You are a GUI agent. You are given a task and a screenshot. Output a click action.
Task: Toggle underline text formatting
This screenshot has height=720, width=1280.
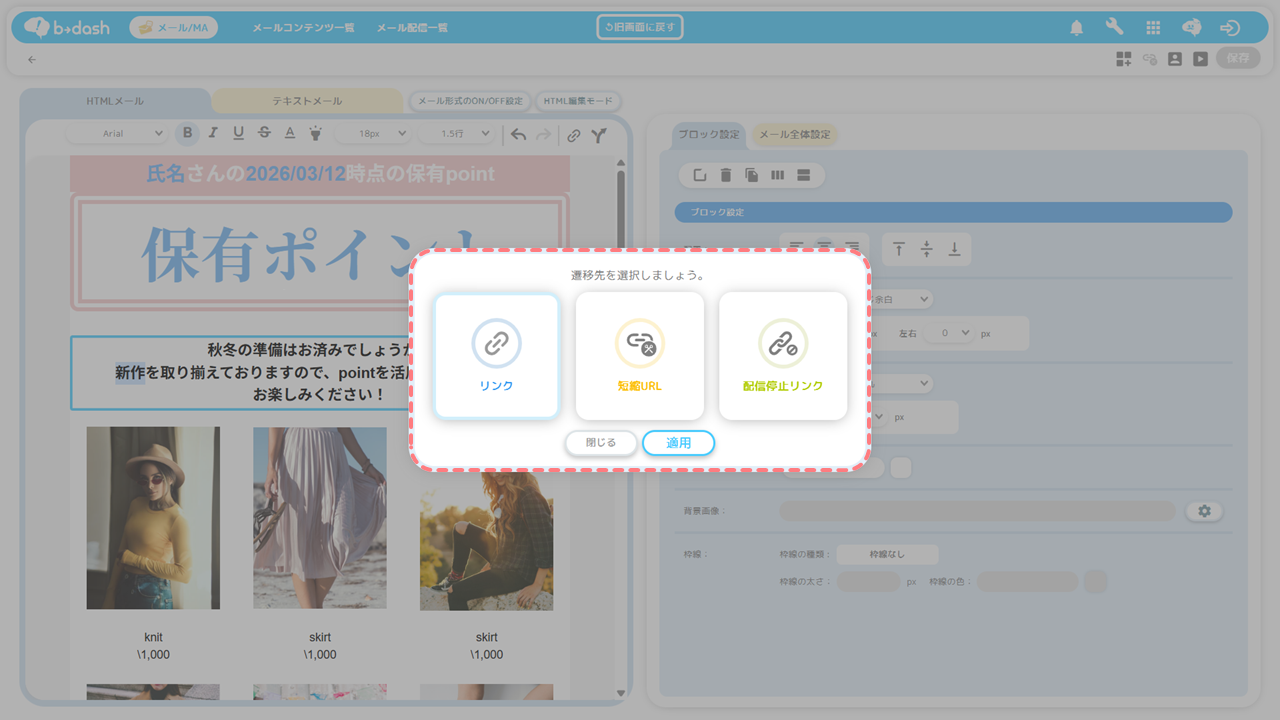tap(238, 134)
